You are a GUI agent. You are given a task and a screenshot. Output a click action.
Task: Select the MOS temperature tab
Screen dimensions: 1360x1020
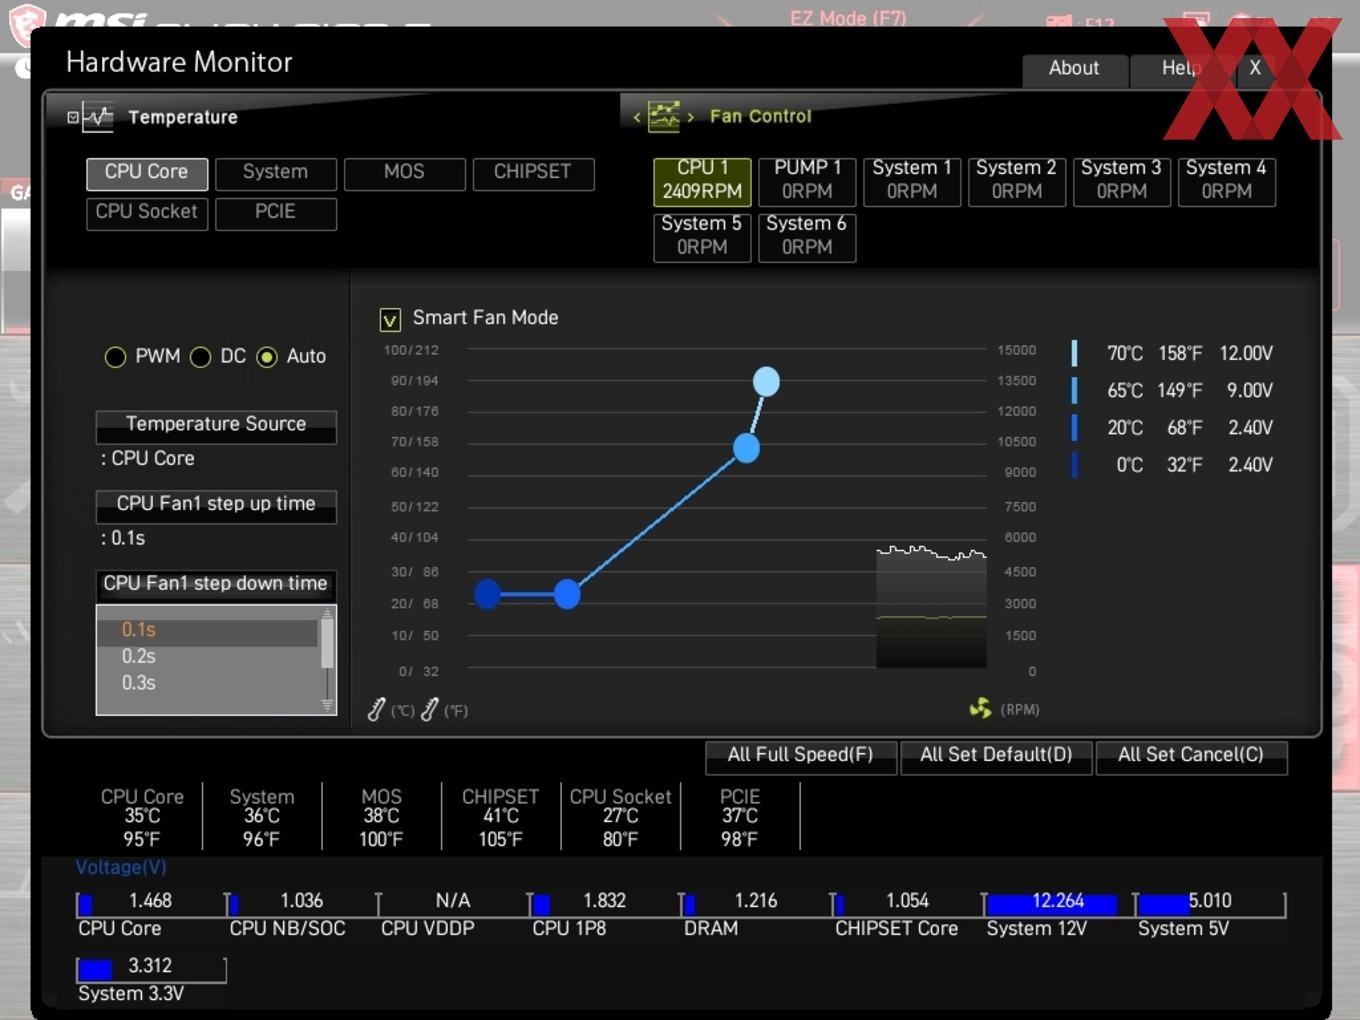tap(404, 173)
